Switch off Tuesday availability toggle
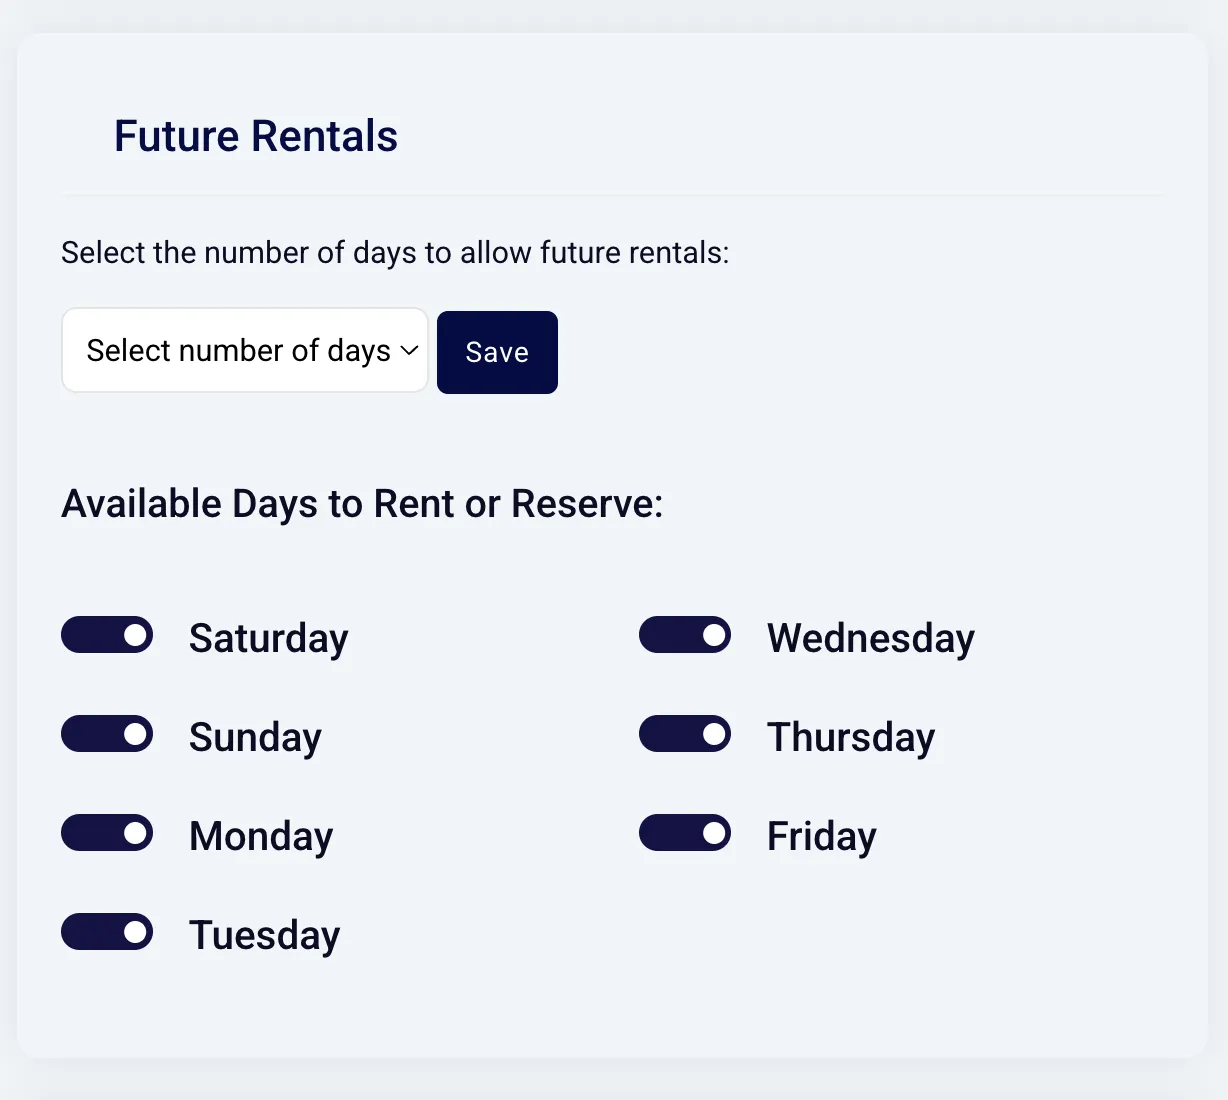The height and width of the screenshot is (1100, 1228). tap(107, 932)
